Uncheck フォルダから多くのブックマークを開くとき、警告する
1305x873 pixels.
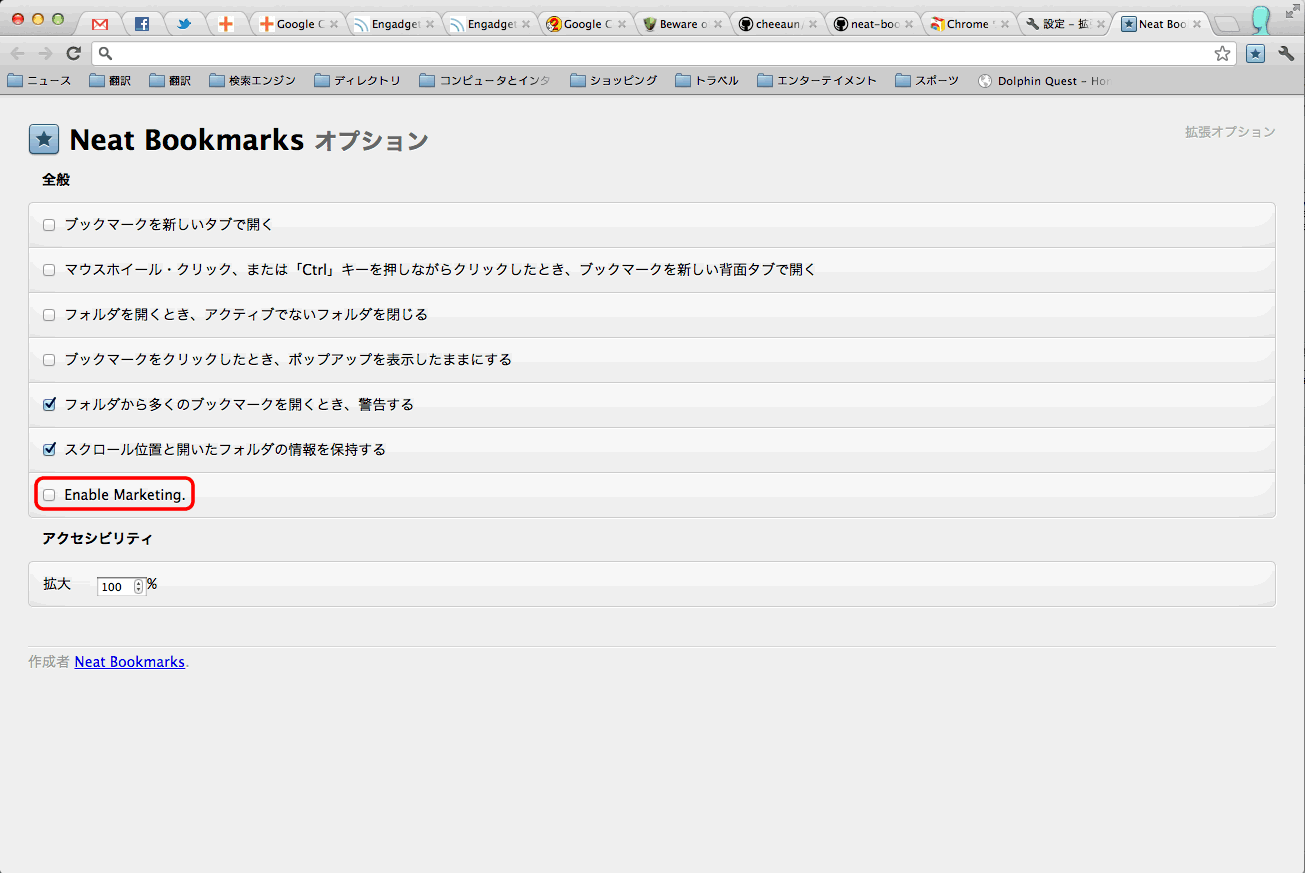point(49,405)
